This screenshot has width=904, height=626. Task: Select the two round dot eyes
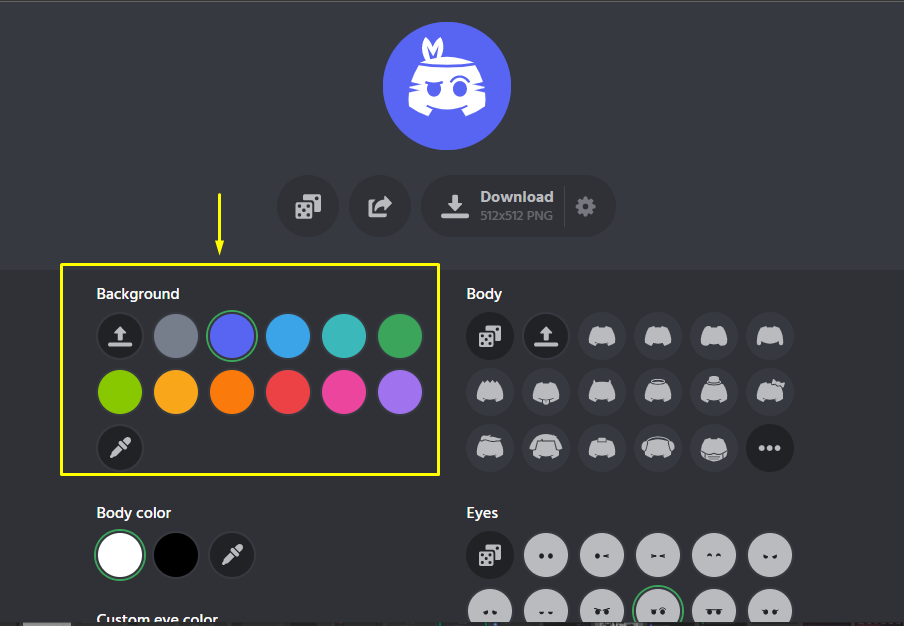click(x=545, y=555)
